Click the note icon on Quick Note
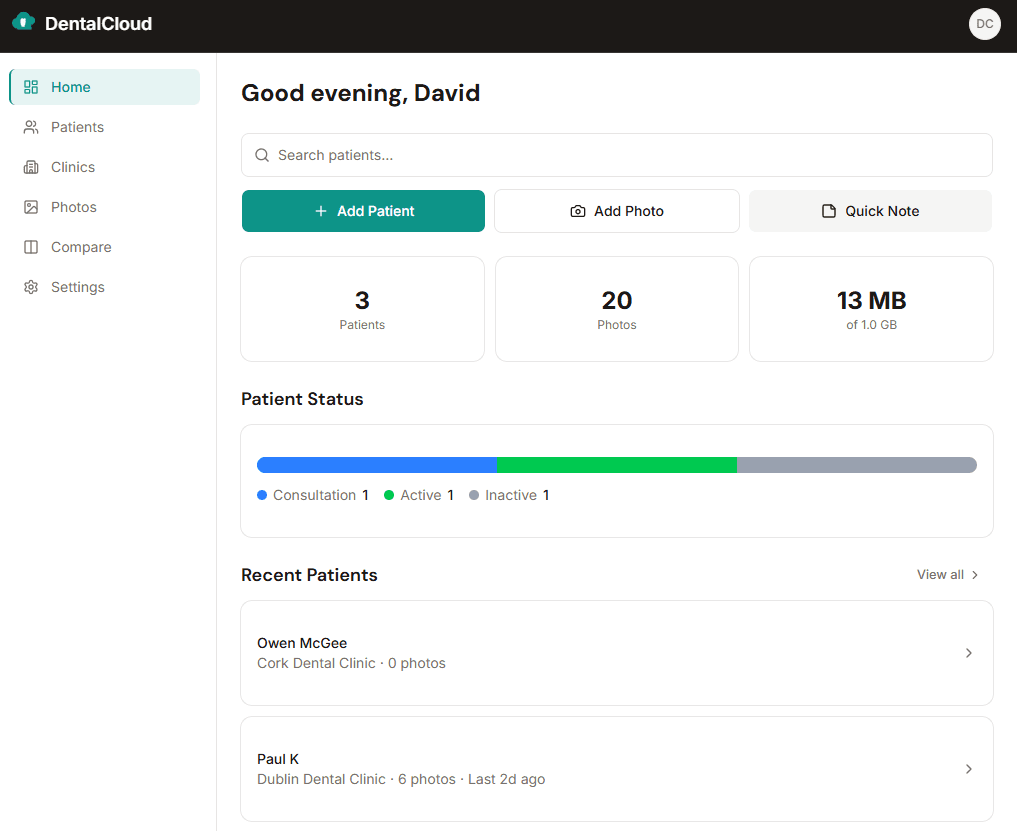The width and height of the screenshot is (1017, 831). [x=827, y=211]
